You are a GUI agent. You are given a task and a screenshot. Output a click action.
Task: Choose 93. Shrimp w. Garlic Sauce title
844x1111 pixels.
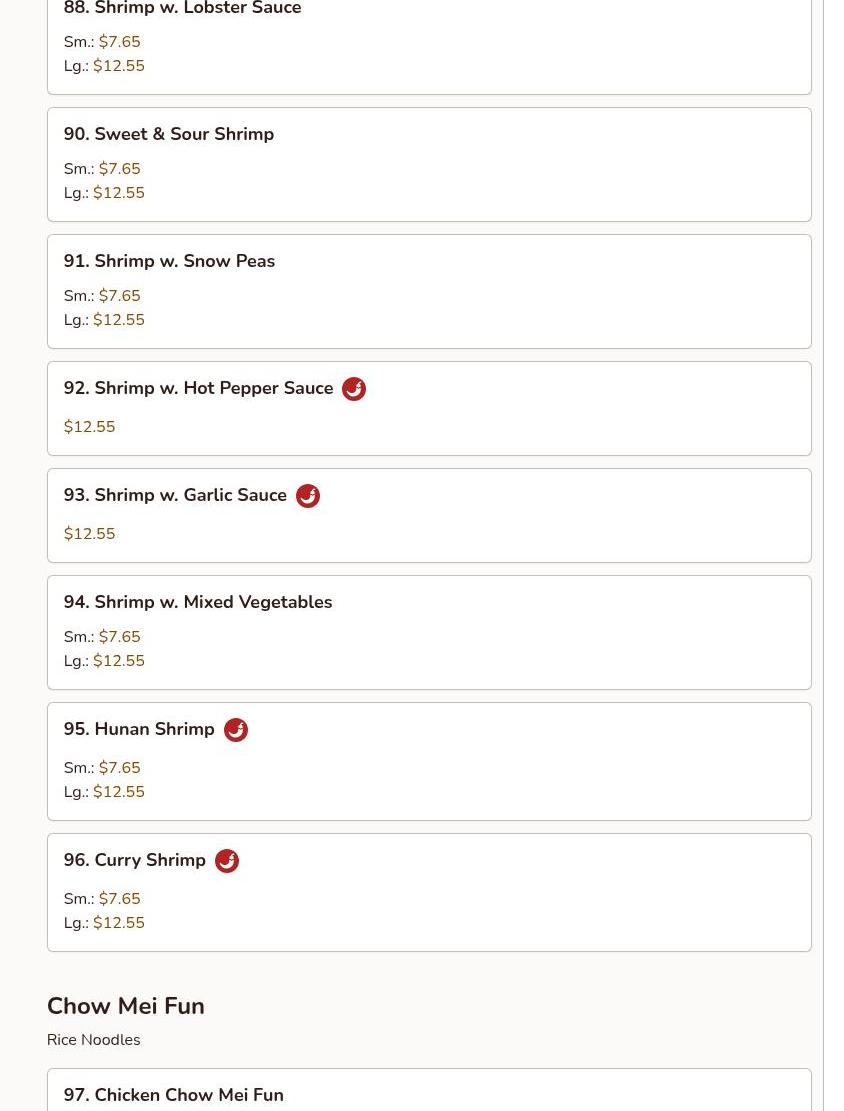(175, 495)
